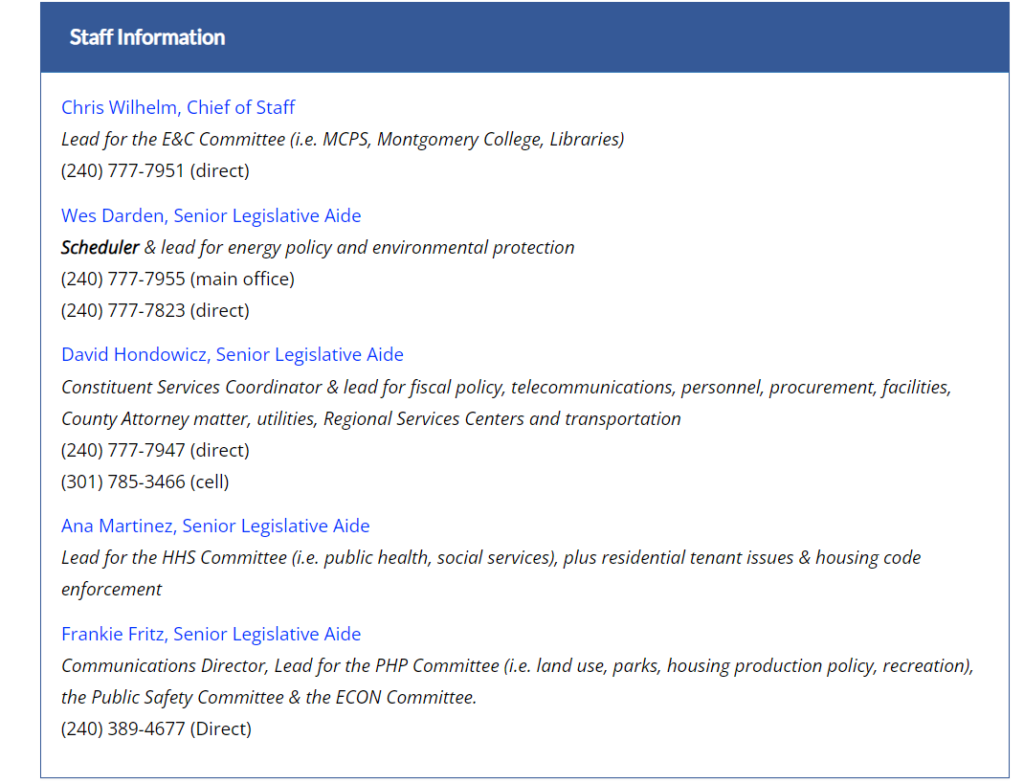Open Ana Martinez, Senior Legislative Aide link
Viewport: 1024px width, 784px height.
[x=216, y=526]
